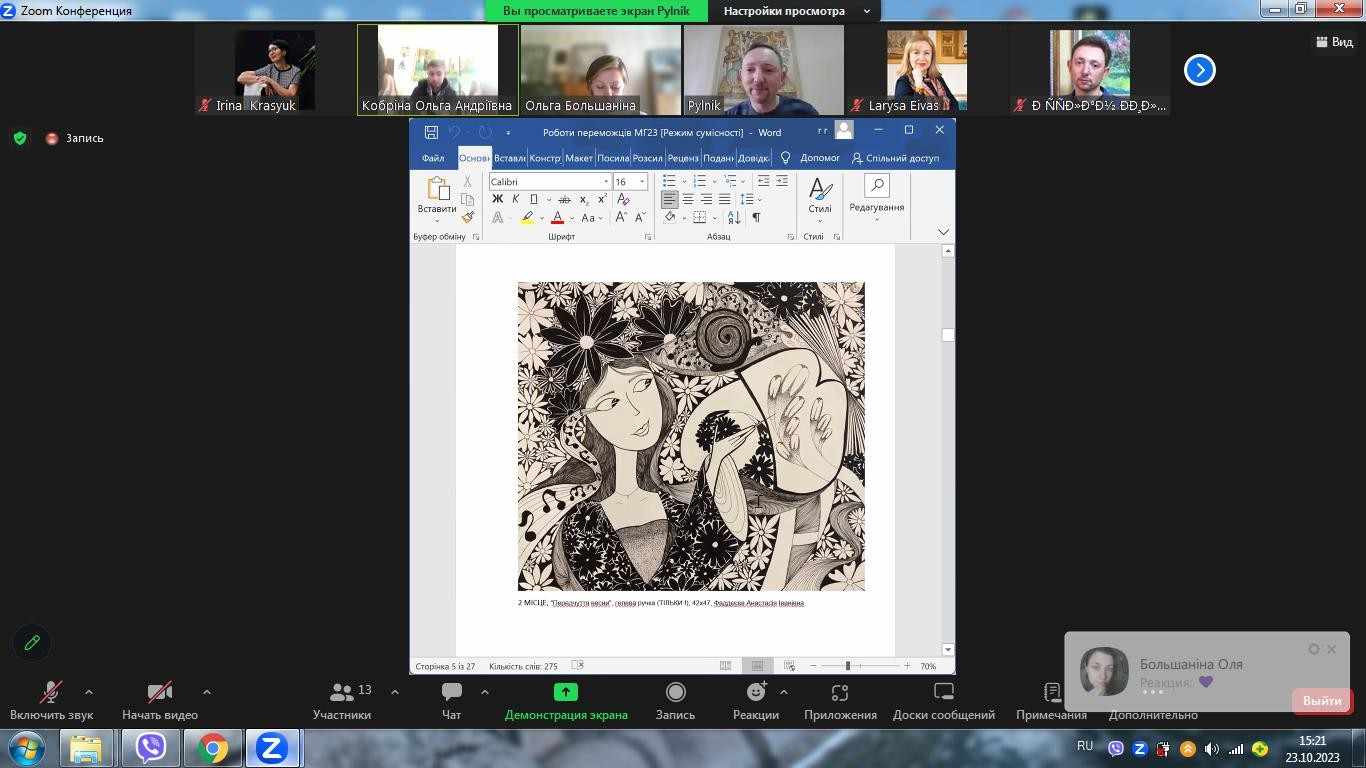The height and width of the screenshot is (768, 1366).
Task: Save the Word document with the floppy icon
Action: [x=431, y=132]
